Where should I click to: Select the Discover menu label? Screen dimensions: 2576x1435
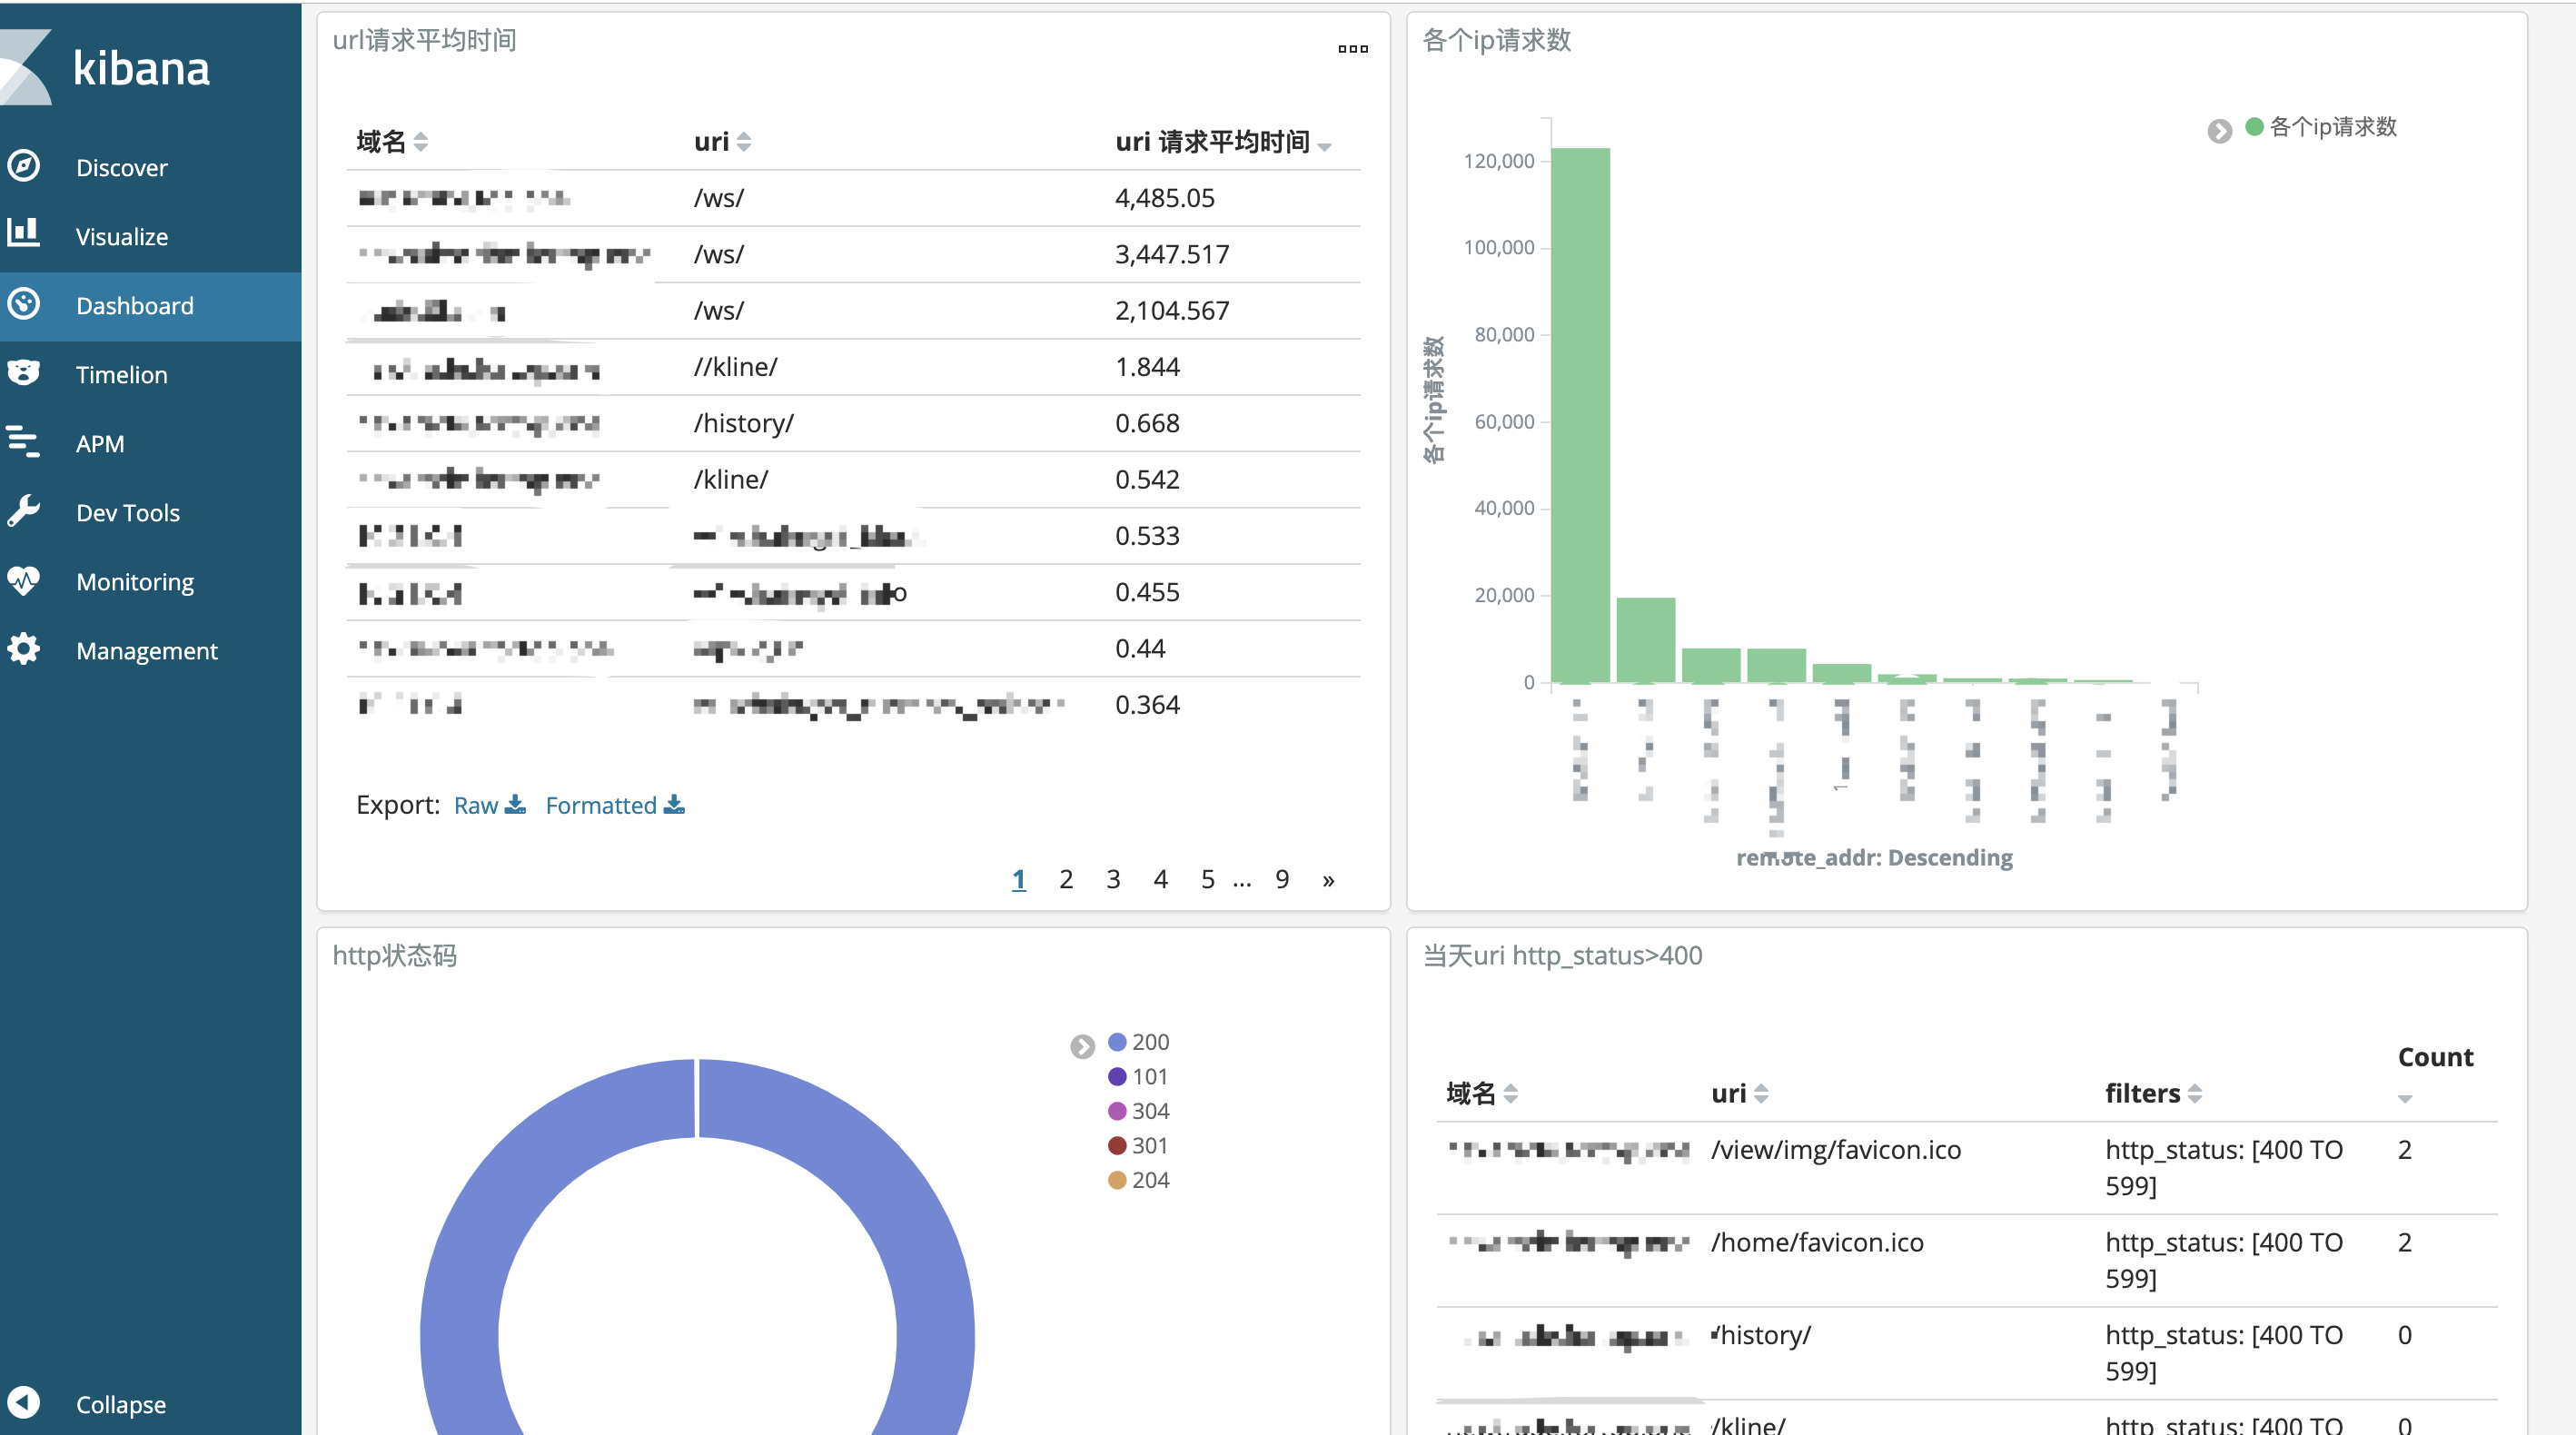tap(122, 167)
